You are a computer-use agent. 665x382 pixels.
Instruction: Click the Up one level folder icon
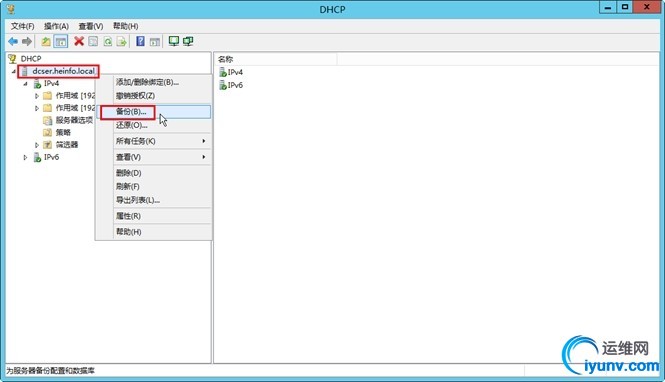[46, 41]
